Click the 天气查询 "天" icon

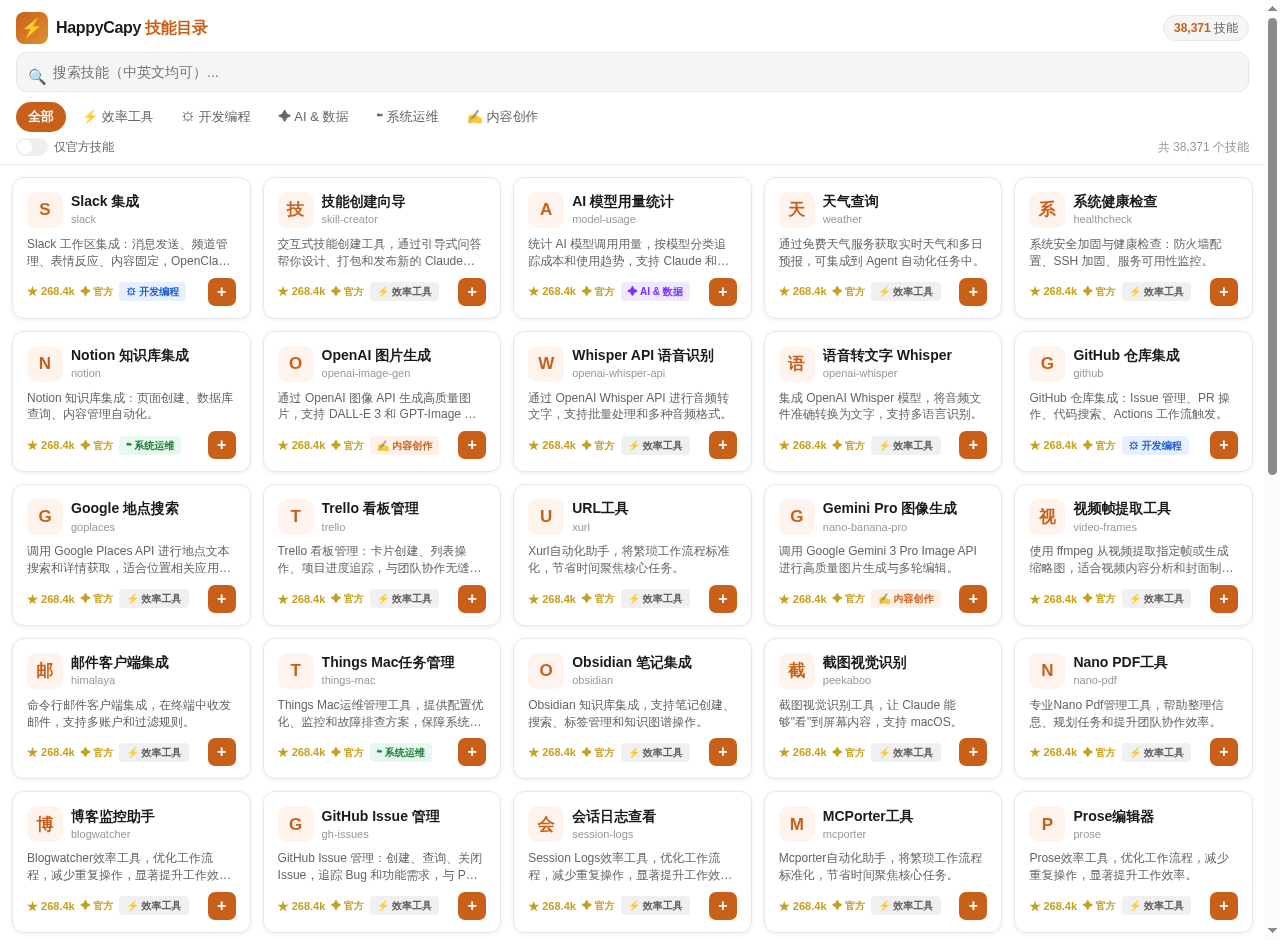(795, 209)
